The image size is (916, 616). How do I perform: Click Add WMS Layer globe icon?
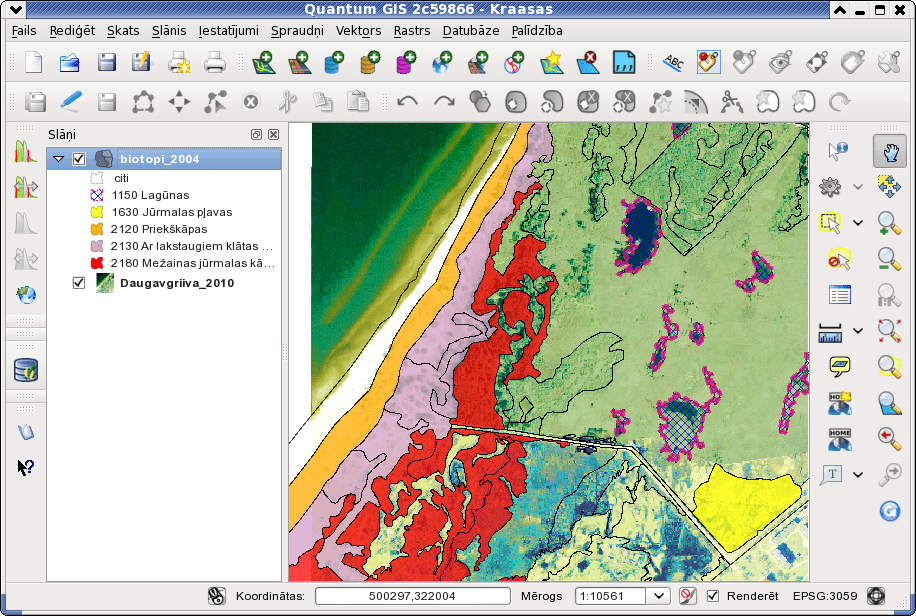pos(442,62)
